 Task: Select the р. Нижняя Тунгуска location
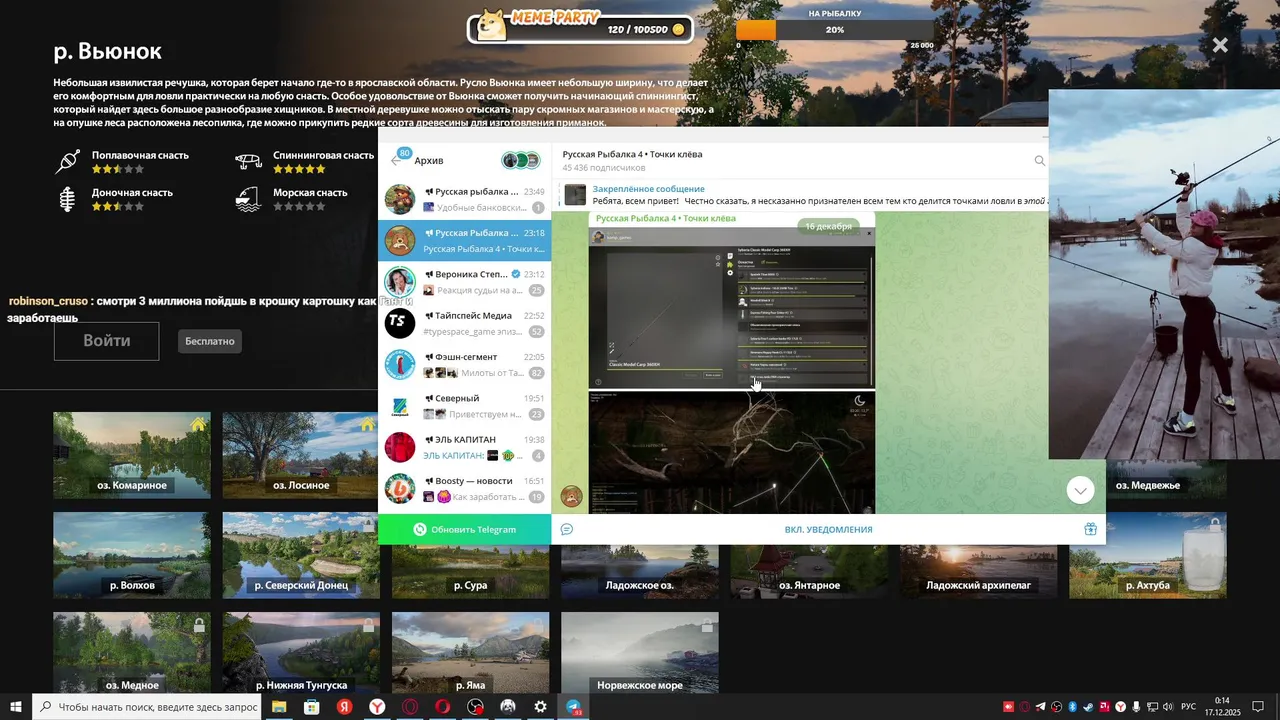click(301, 653)
